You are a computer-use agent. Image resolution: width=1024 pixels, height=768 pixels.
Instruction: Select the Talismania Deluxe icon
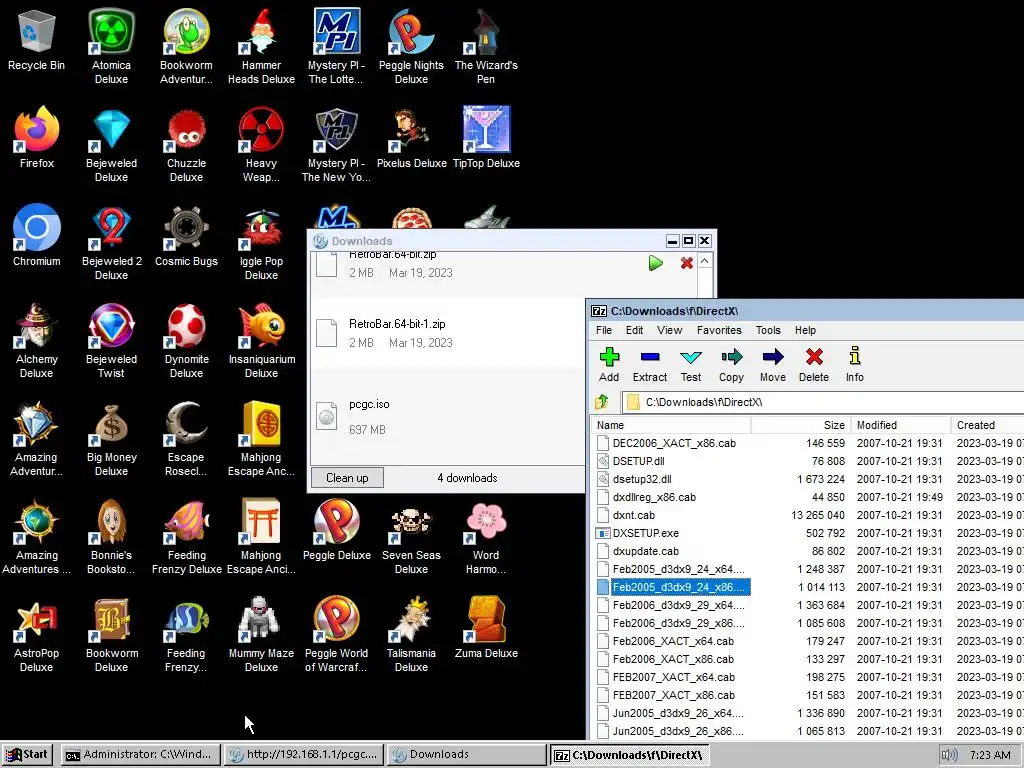click(x=411, y=634)
